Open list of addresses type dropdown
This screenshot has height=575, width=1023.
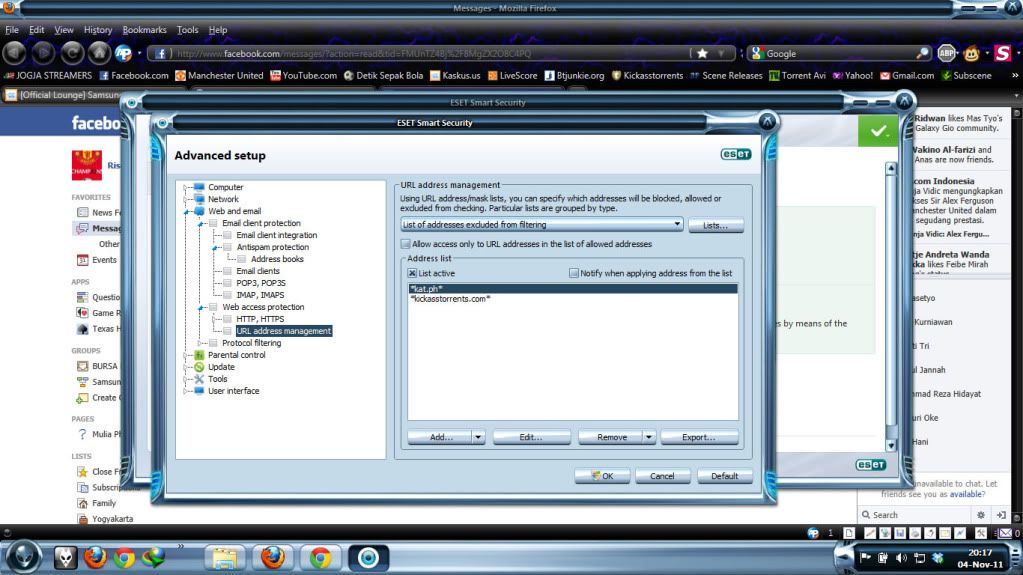(x=677, y=225)
